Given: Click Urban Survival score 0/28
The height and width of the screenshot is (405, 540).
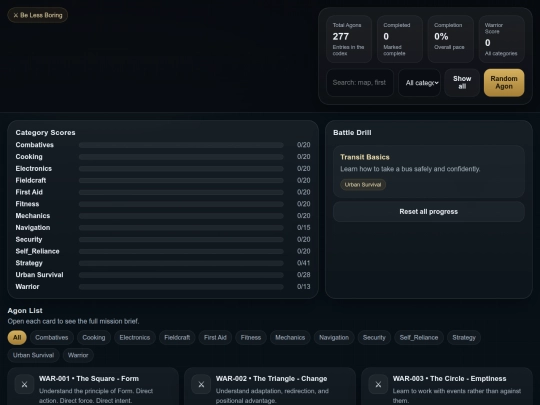Looking at the screenshot, I should tap(303, 275).
